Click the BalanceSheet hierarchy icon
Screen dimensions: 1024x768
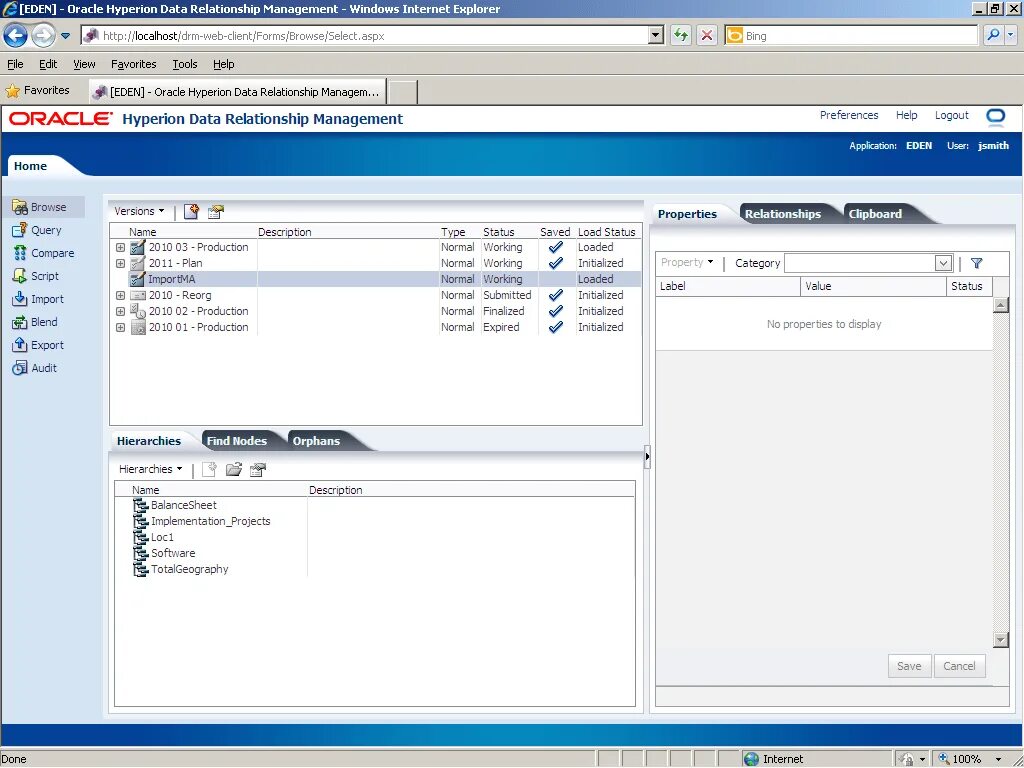[x=140, y=505]
